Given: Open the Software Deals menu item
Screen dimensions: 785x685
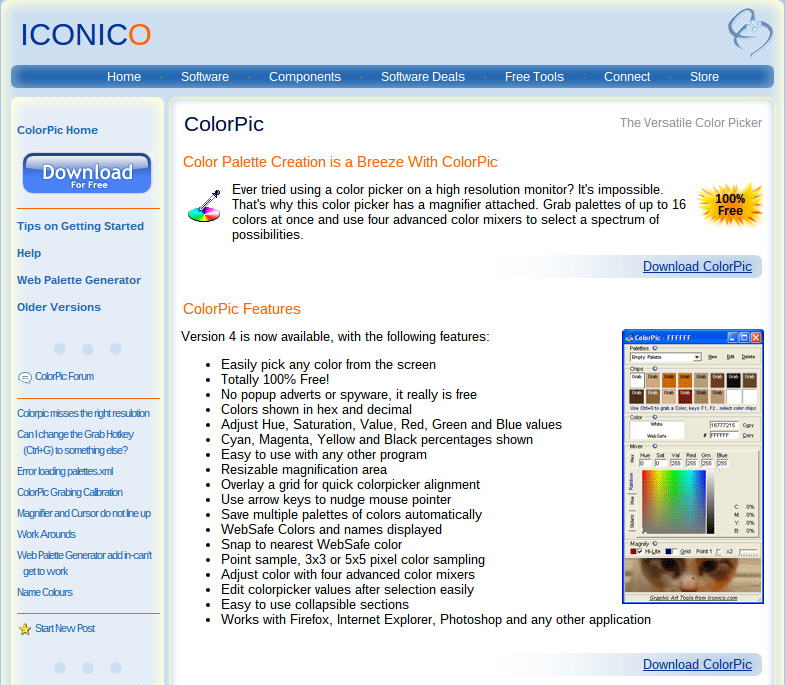Looking at the screenshot, I should coord(423,77).
